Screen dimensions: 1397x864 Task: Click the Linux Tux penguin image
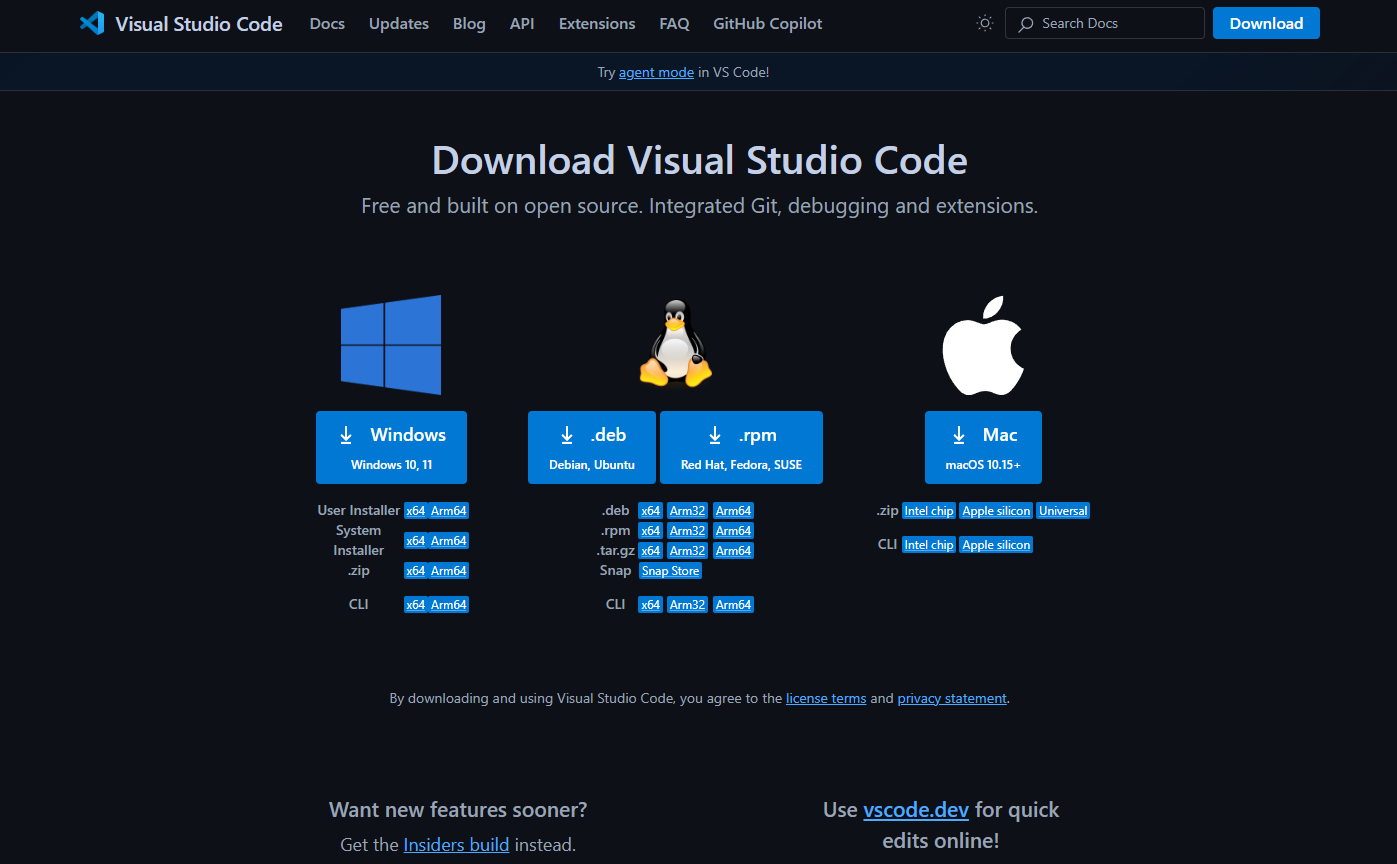tap(676, 343)
